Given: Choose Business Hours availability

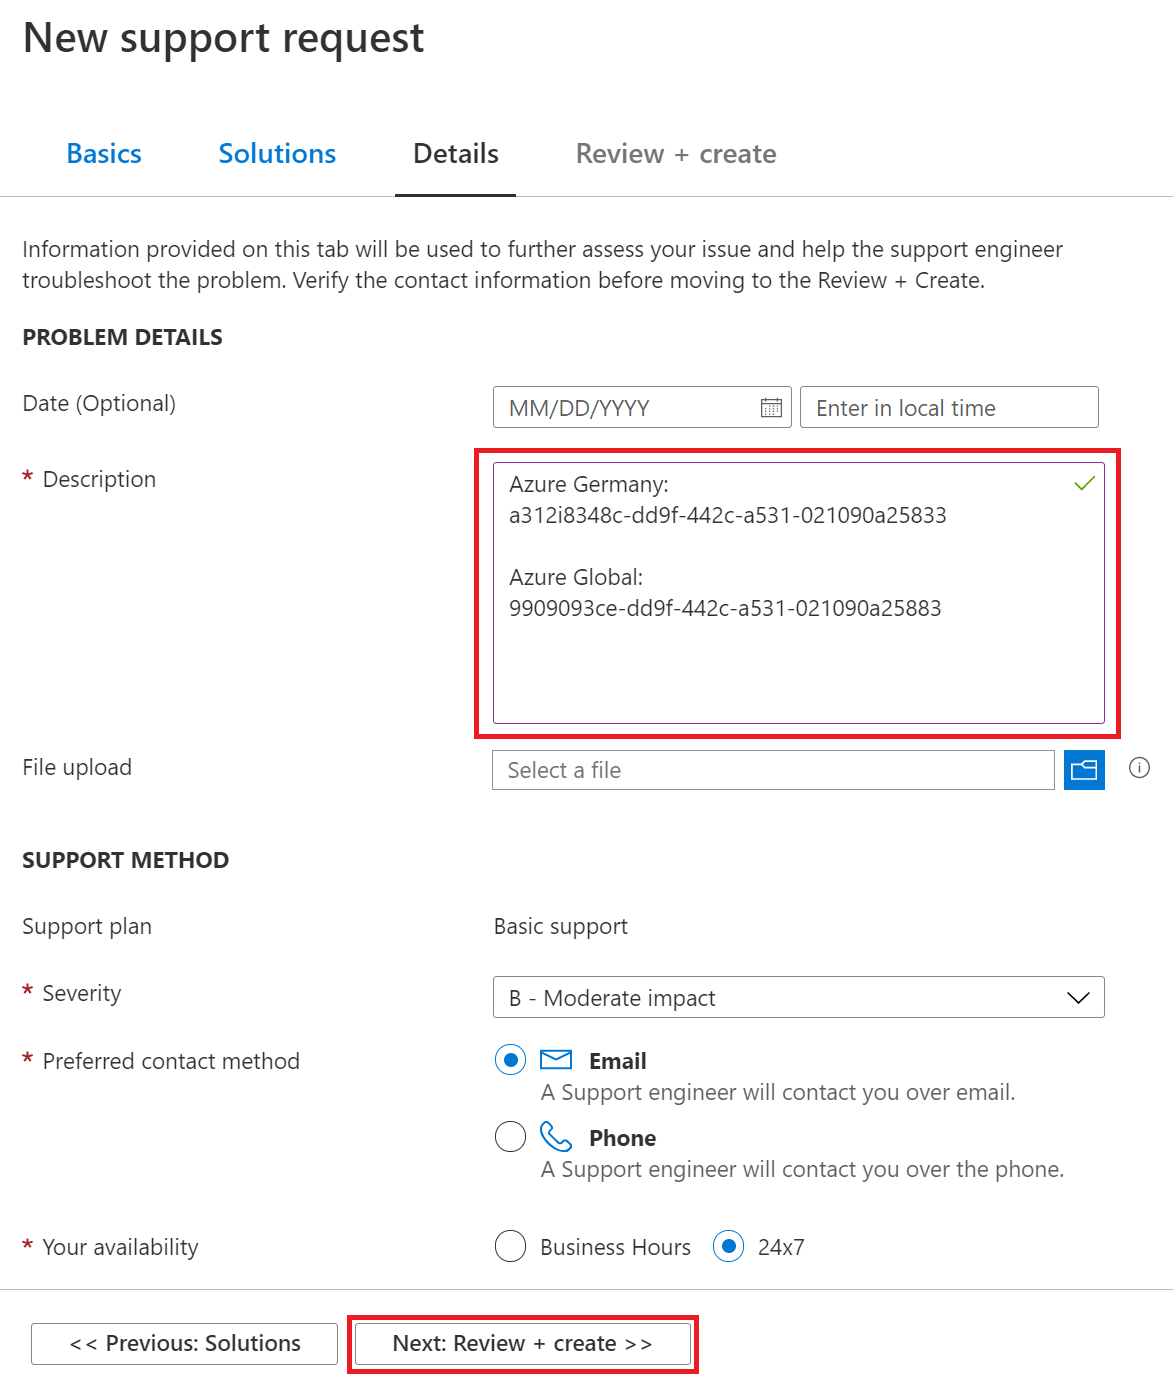Looking at the screenshot, I should point(510,1246).
